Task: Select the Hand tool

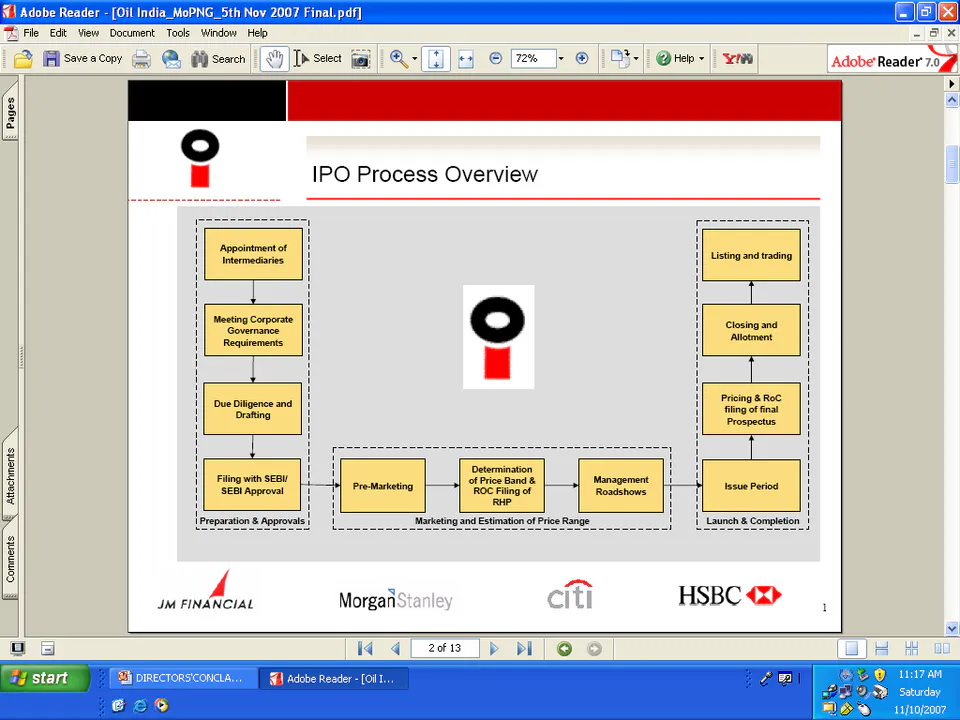Action: click(x=274, y=59)
